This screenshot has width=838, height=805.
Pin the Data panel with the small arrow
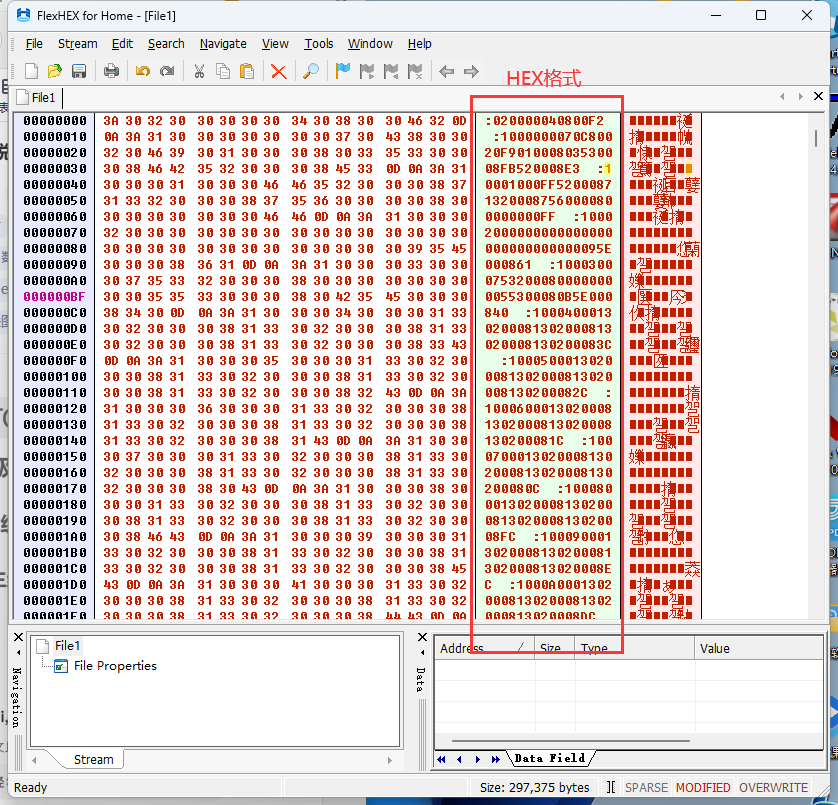click(422, 653)
